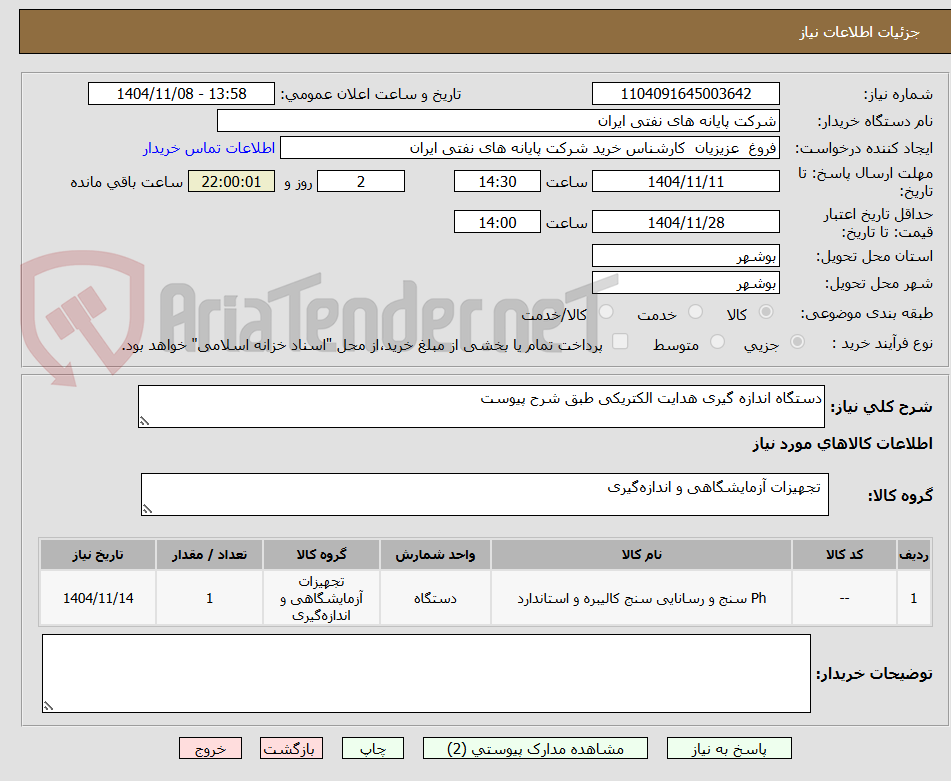
Task: Click the جزئیات اطلاعات نیاز page header
Action: pyautogui.click(x=859, y=32)
